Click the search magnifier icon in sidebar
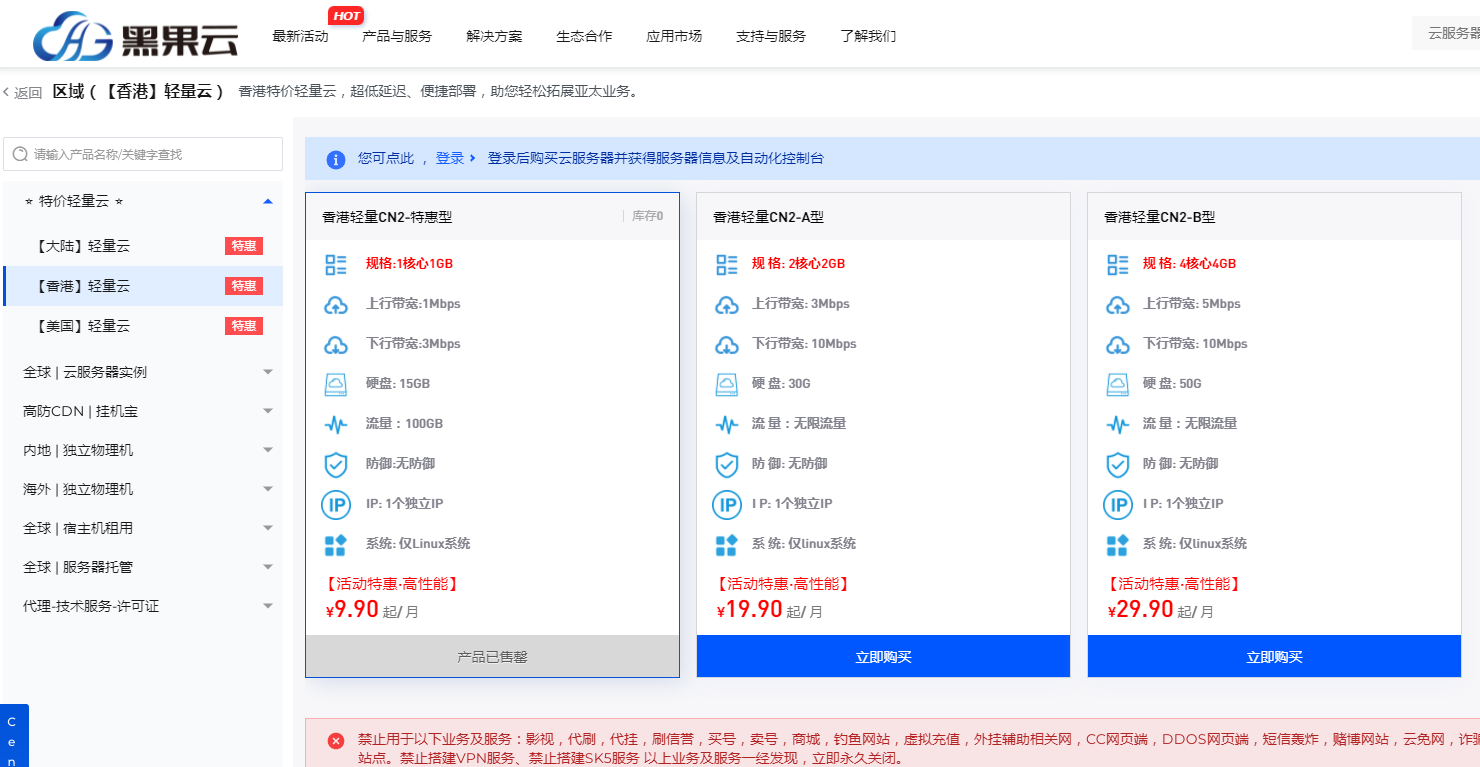This screenshot has height=767, width=1480. click(x=21, y=154)
